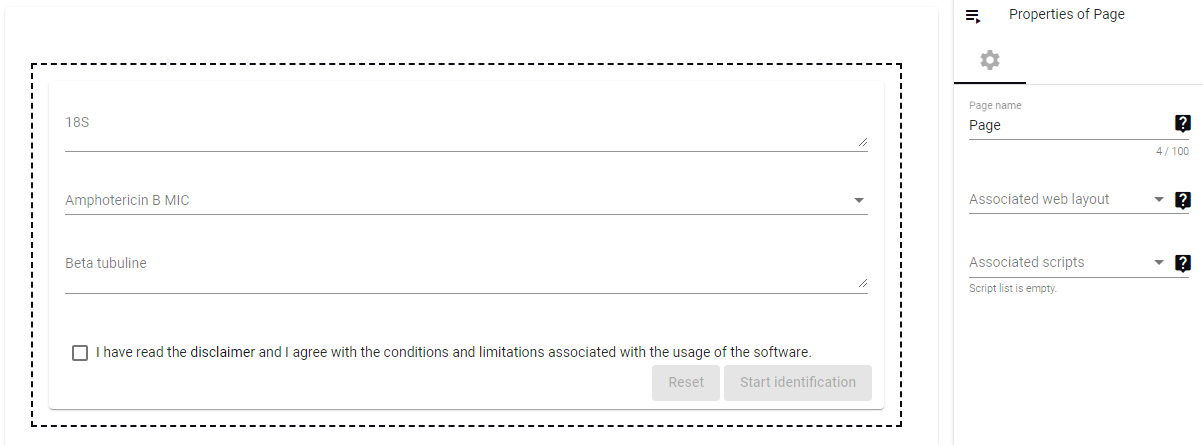Click the Associated web layout field label
Image resolution: width=1203 pixels, height=445 pixels.
1039,199
